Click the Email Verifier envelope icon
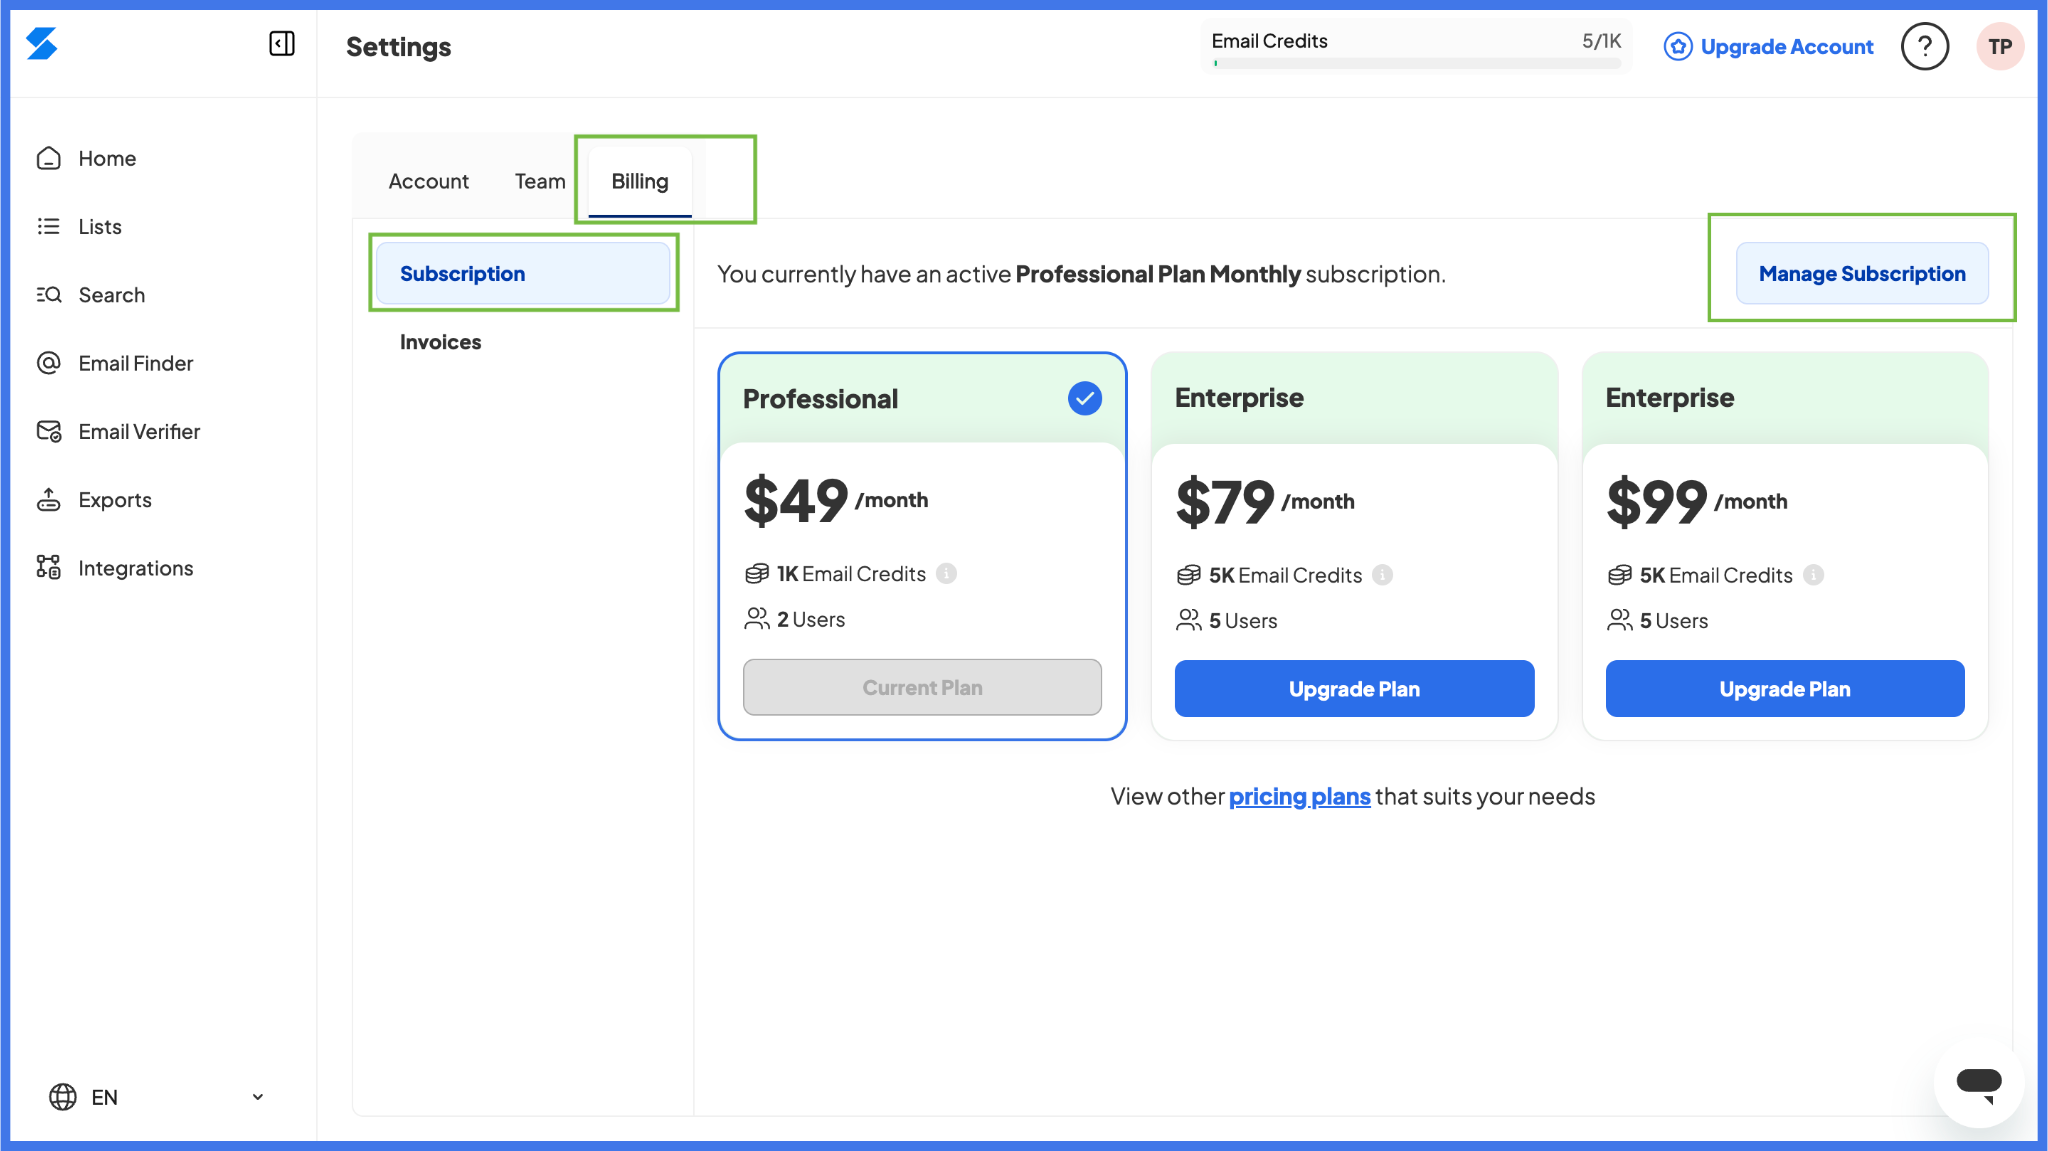Image resolution: width=2048 pixels, height=1151 pixels. pyautogui.click(x=48, y=431)
